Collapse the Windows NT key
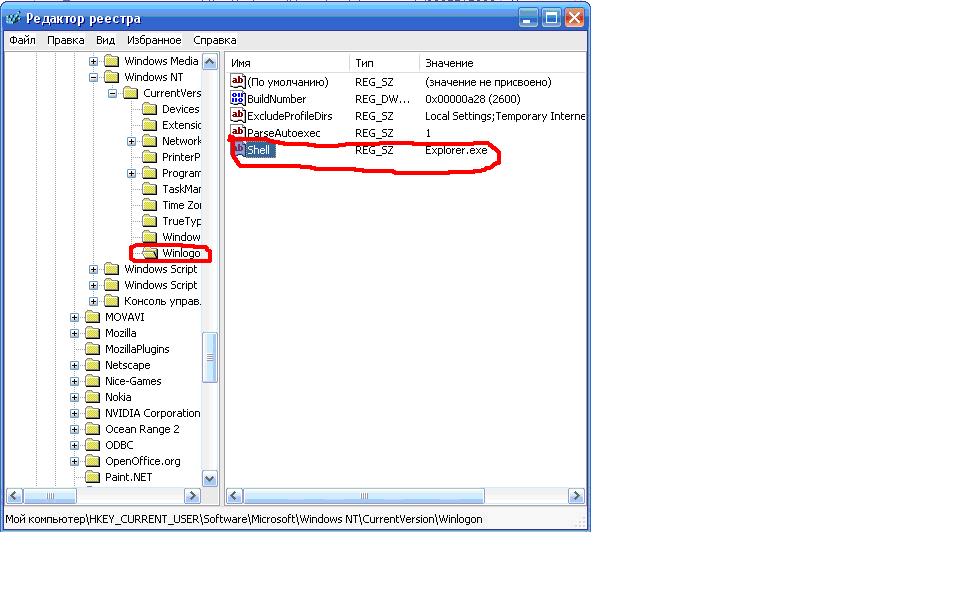Screen dimensions: 960x611 click(93, 77)
